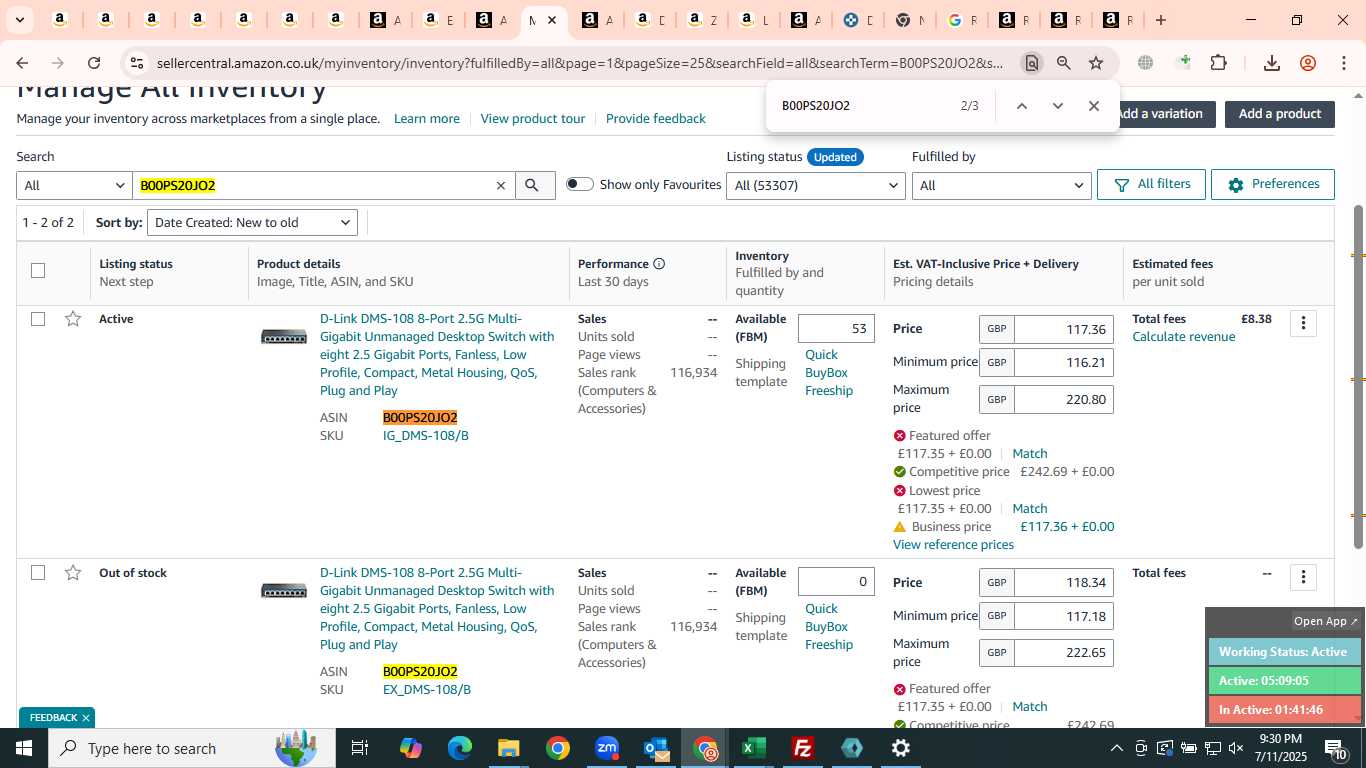Clear the inventory search term
The height and width of the screenshot is (768, 1366).
501,185
